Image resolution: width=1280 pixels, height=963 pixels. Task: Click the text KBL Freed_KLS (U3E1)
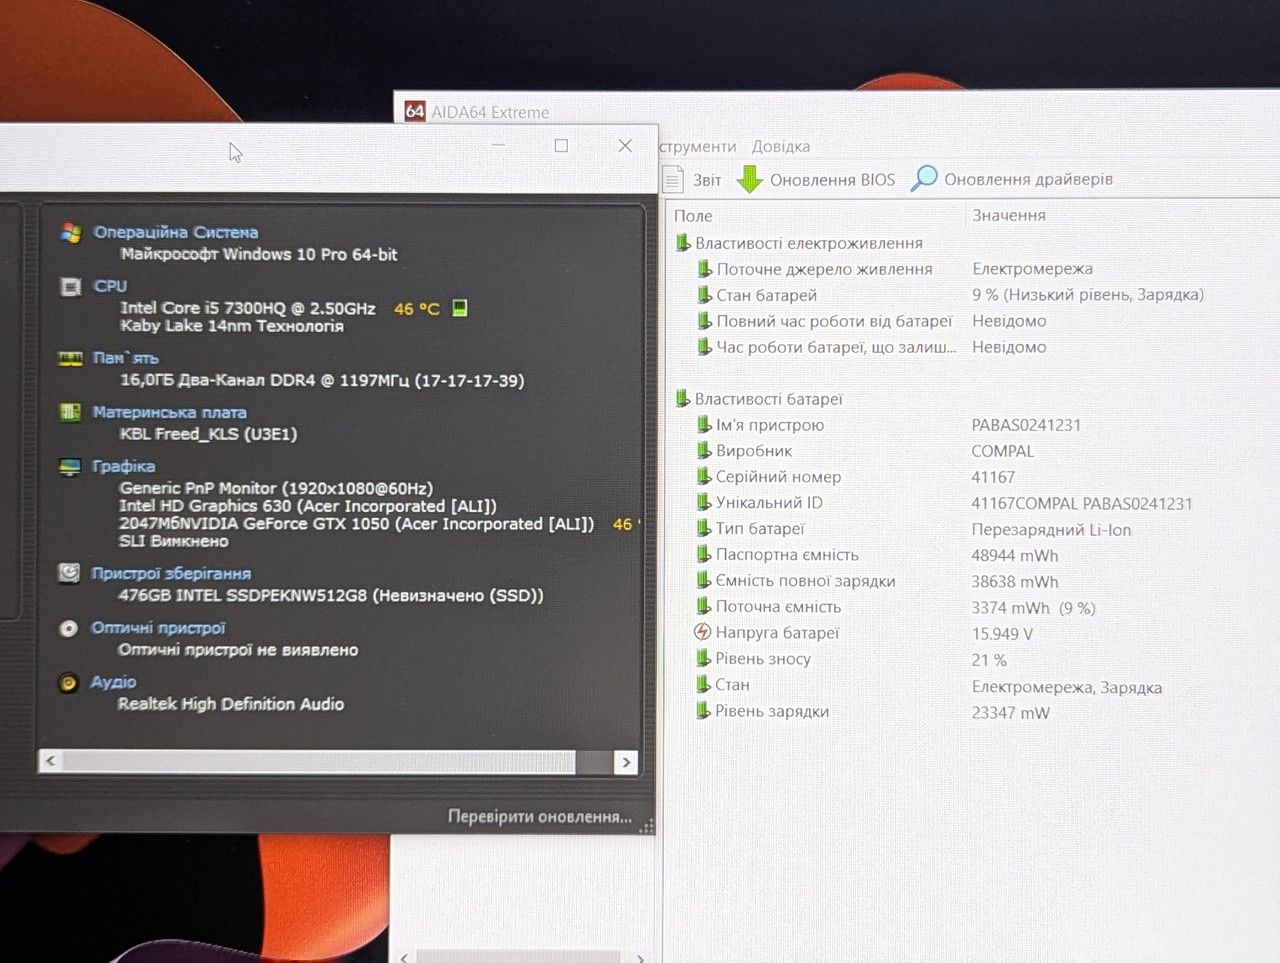(208, 434)
